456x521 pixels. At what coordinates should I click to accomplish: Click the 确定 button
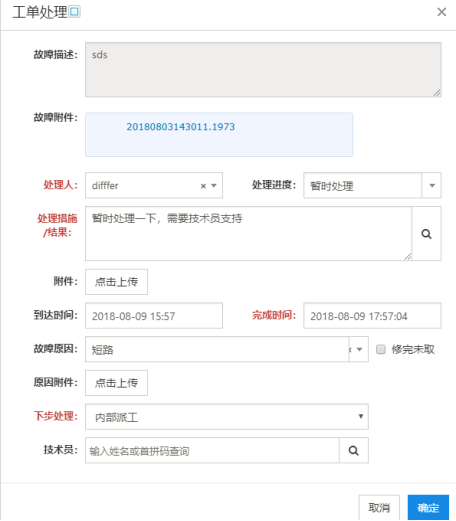tap(428, 507)
